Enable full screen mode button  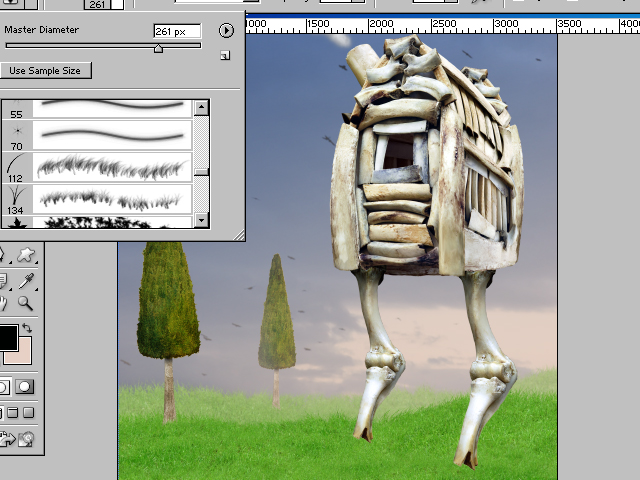(x=28, y=412)
